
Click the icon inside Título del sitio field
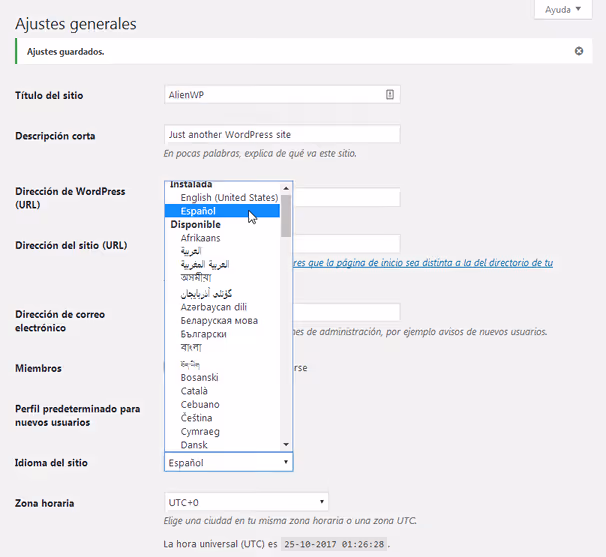coord(390,94)
